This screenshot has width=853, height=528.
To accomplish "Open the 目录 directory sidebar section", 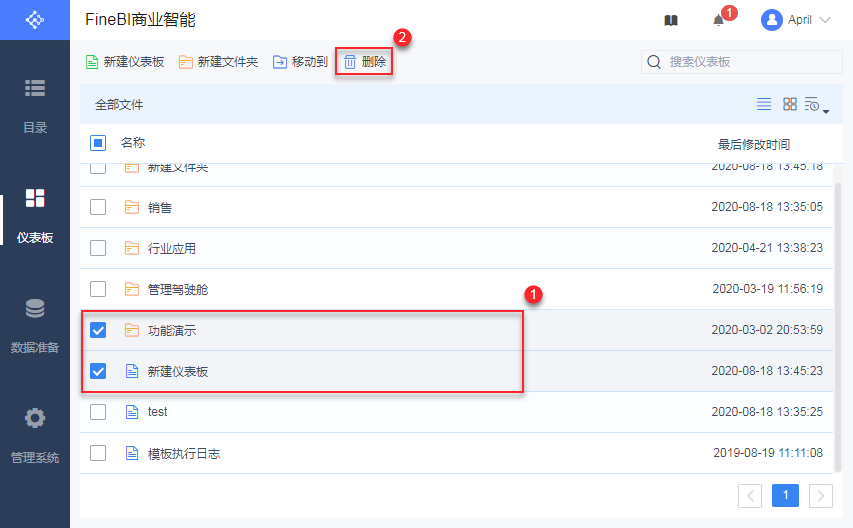I will [x=35, y=107].
